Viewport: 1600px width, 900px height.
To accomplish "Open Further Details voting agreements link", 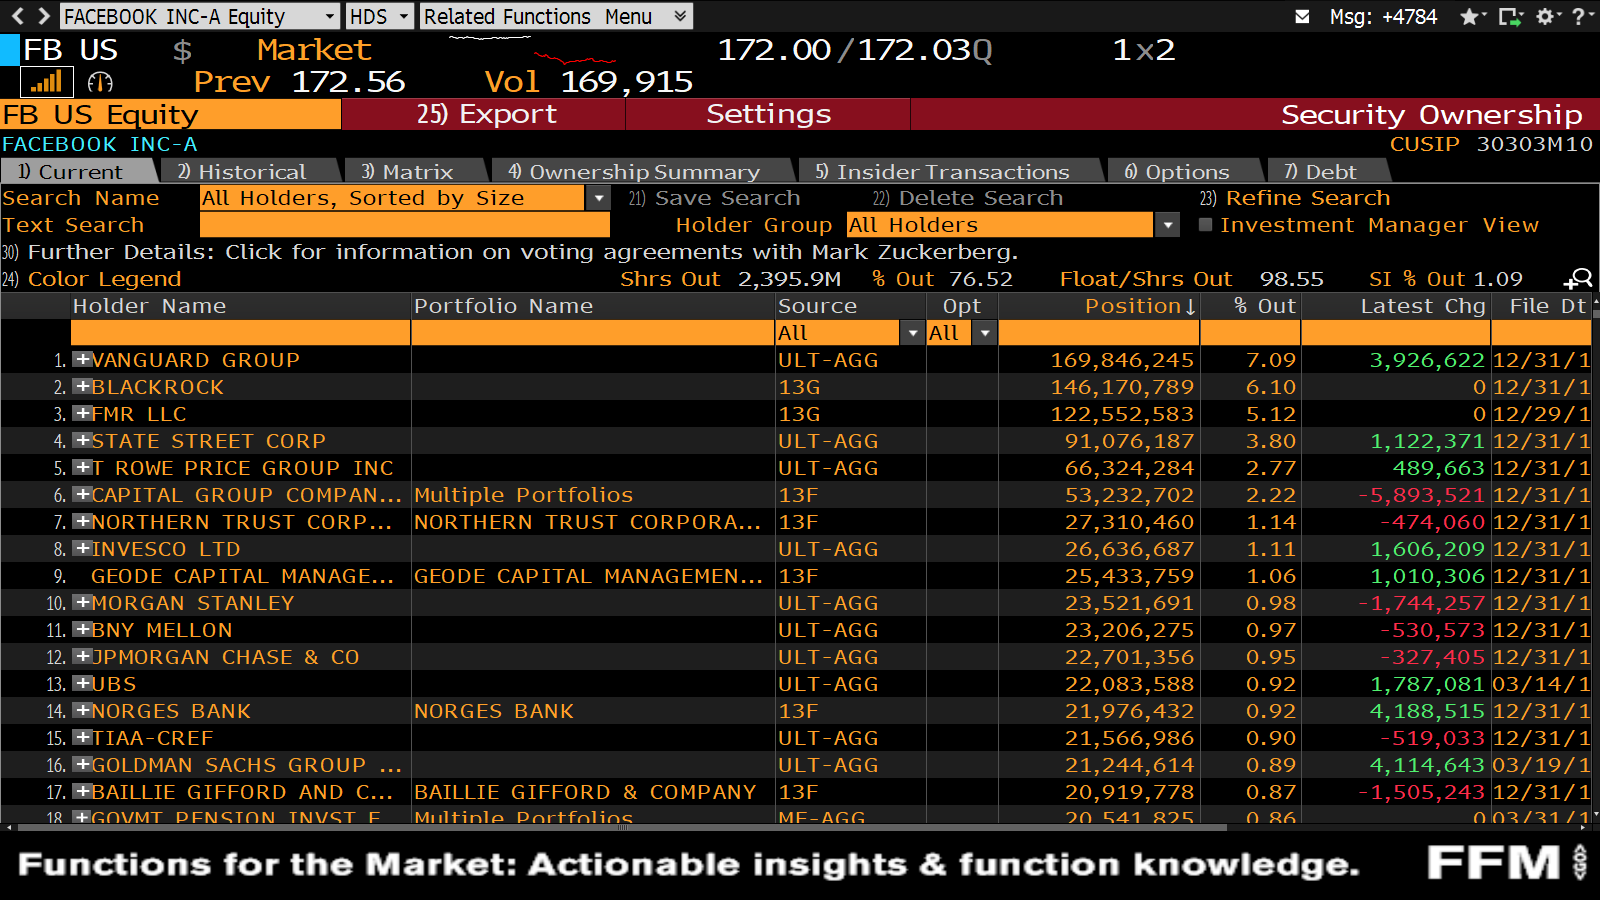I will click(510, 252).
